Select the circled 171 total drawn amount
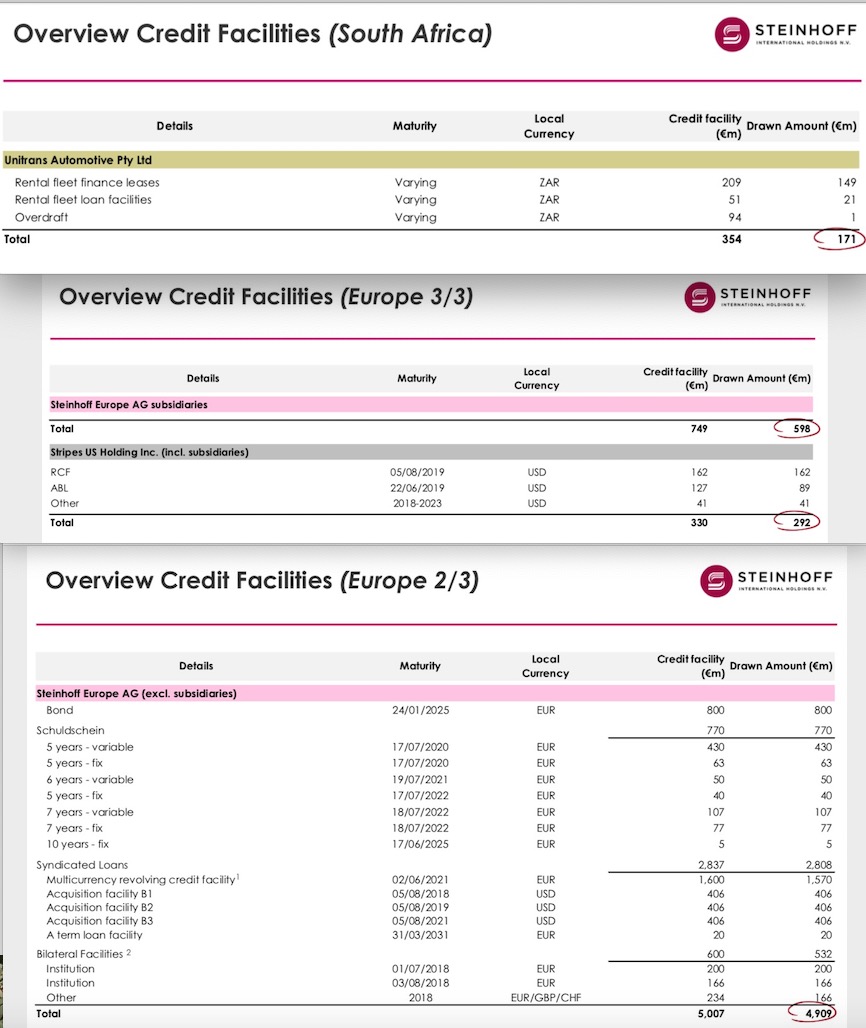The height and width of the screenshot is (1028, 866). pos(843,239)
